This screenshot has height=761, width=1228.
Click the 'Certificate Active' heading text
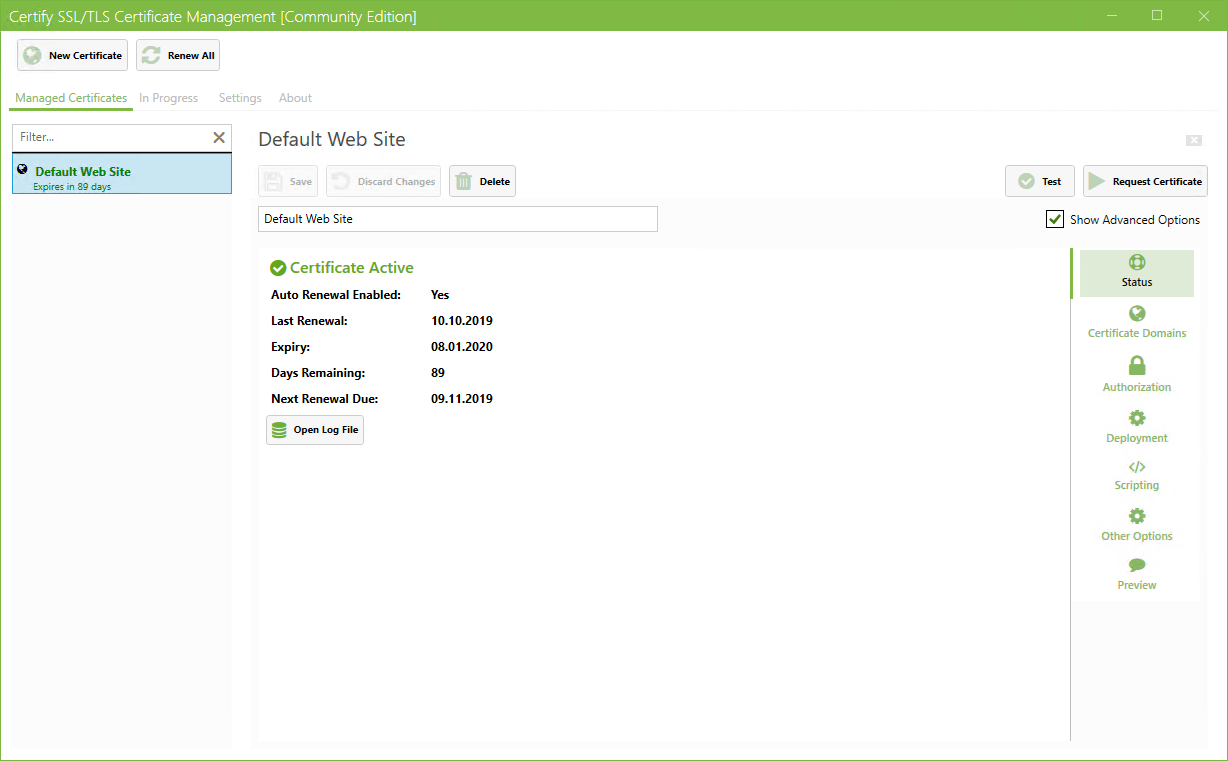352,268
